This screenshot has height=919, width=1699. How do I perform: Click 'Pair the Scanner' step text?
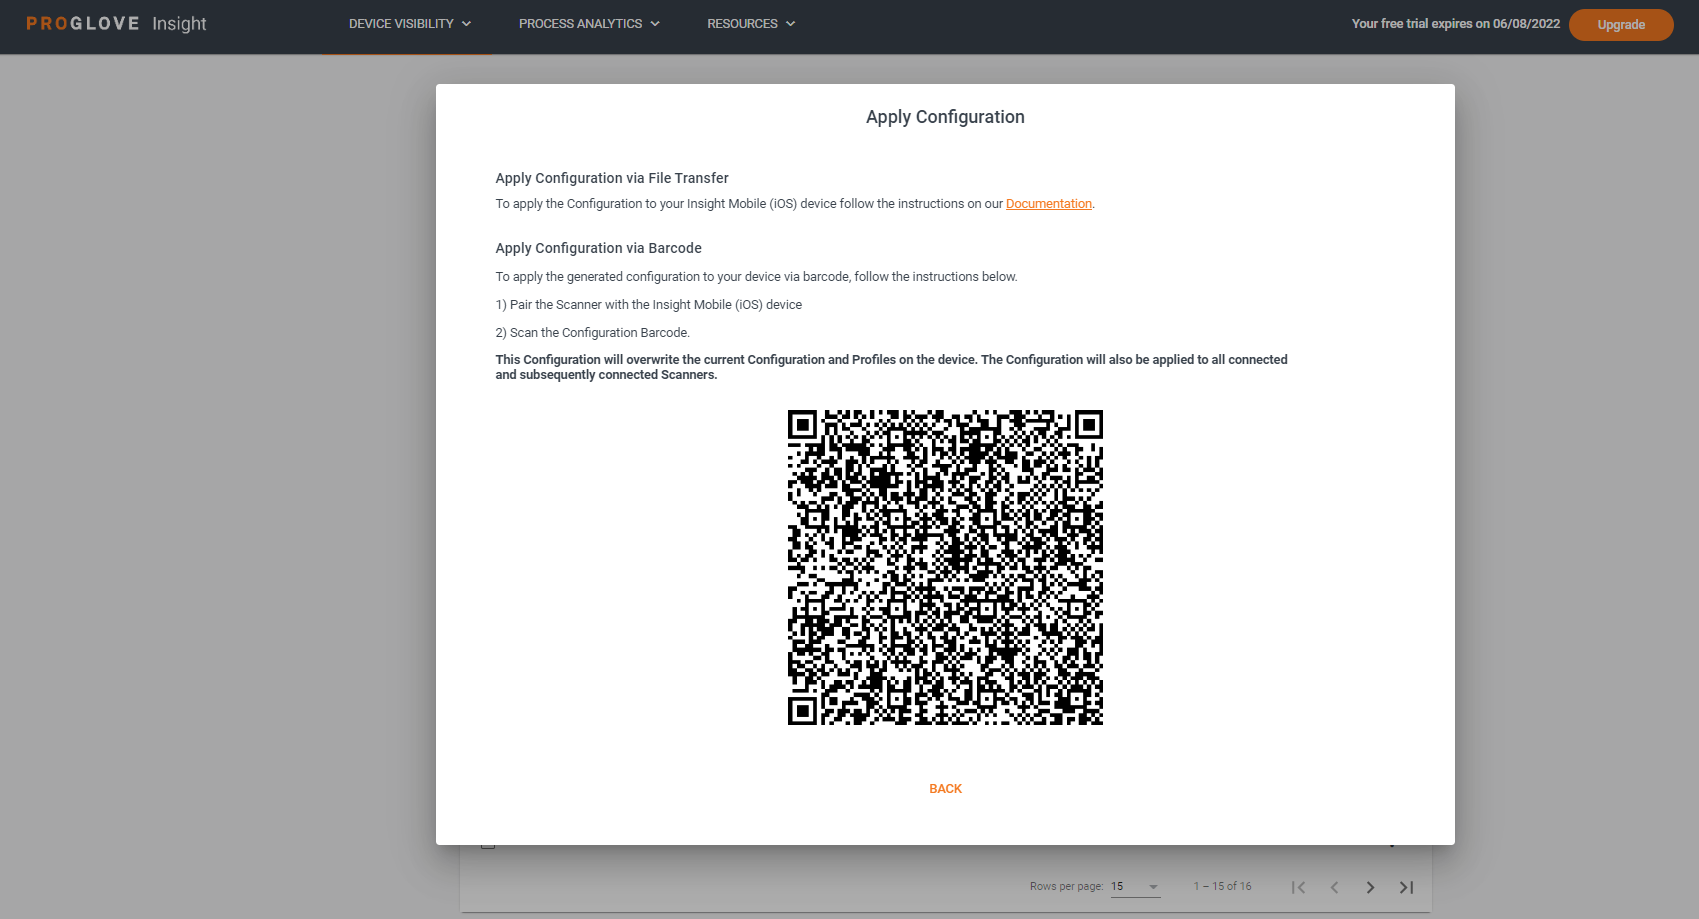[648, 305]
